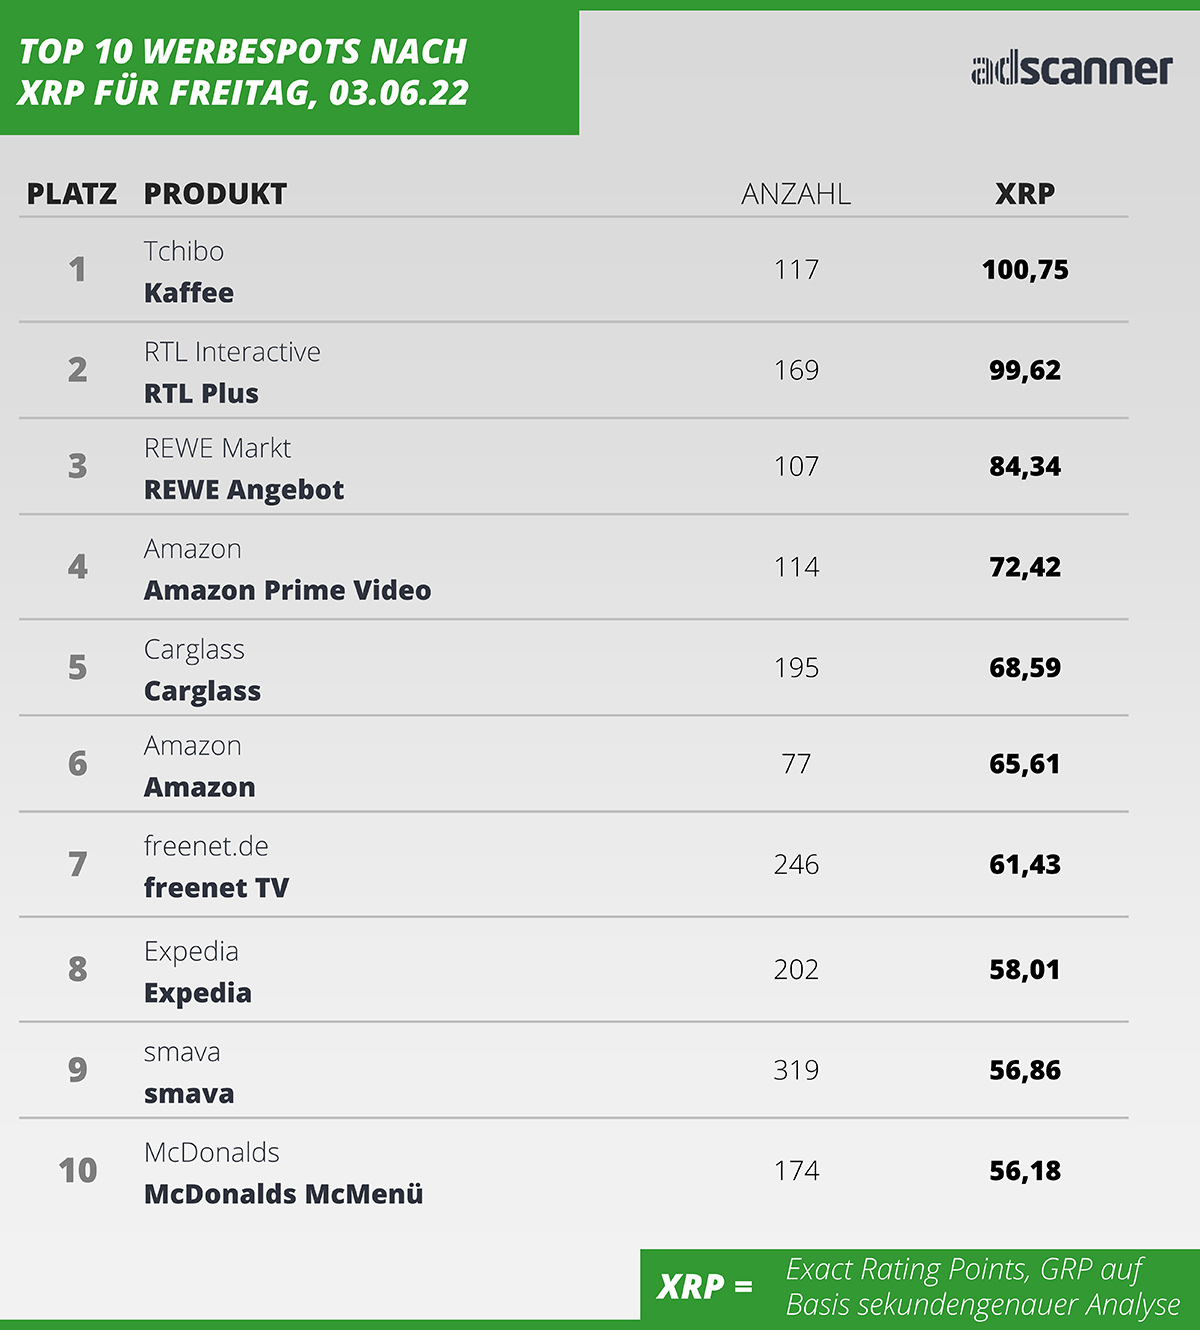
Task: Click the REWE Angebot product name
Action: [x=244, y=490]
